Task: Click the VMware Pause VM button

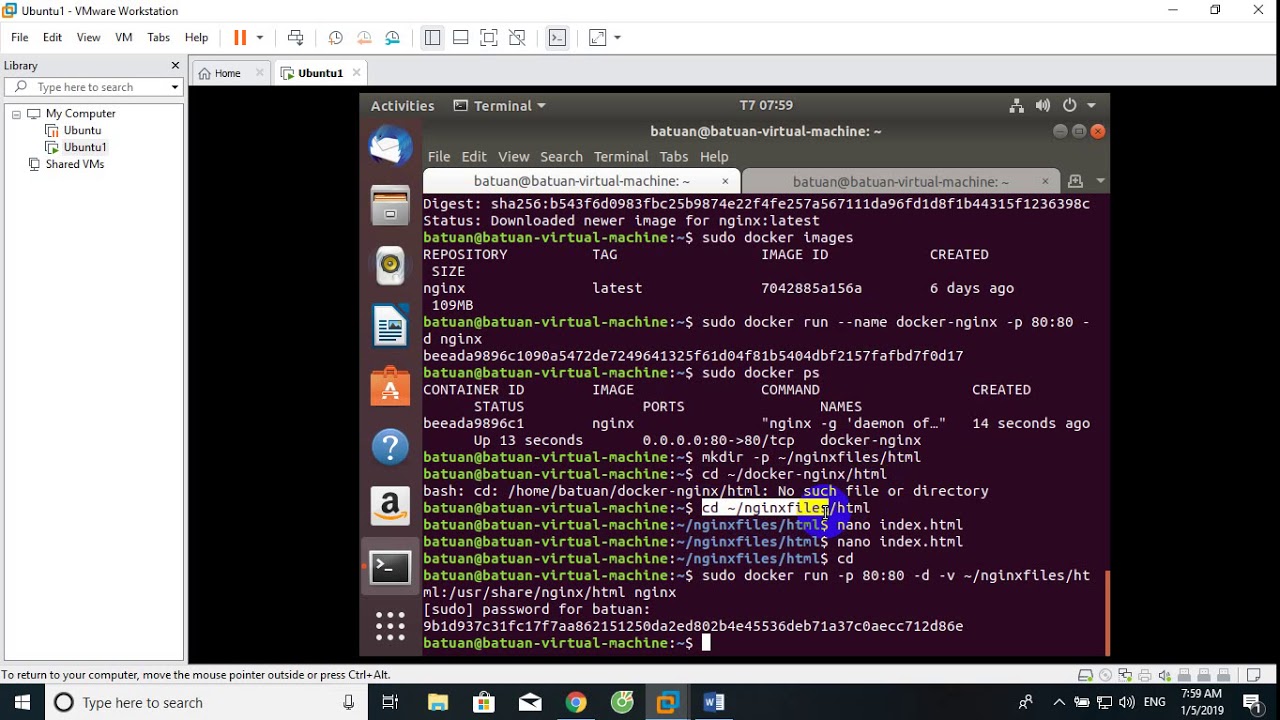Action: [x=240, y=38]
